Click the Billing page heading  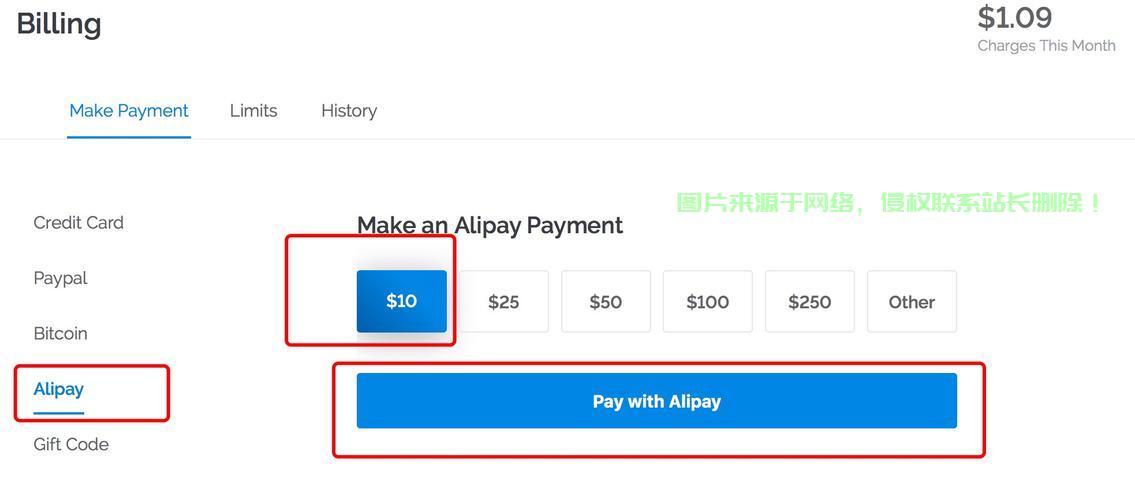click(x=59, y=24)
